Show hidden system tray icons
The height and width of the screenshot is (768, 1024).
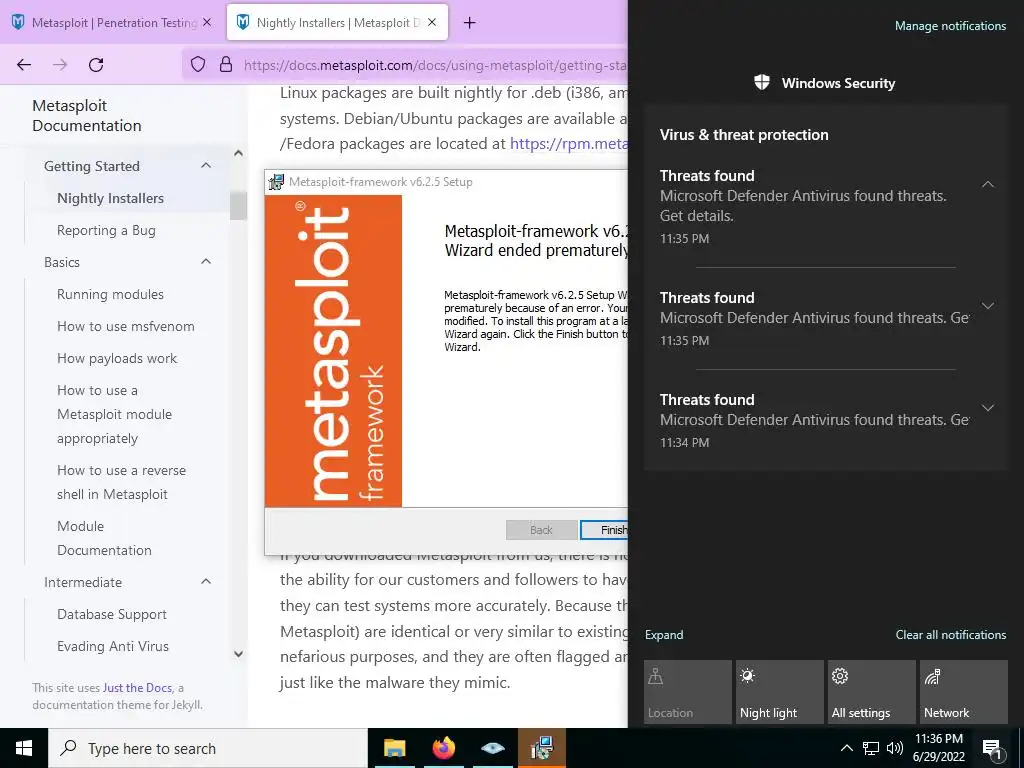[x=846, y=748]
